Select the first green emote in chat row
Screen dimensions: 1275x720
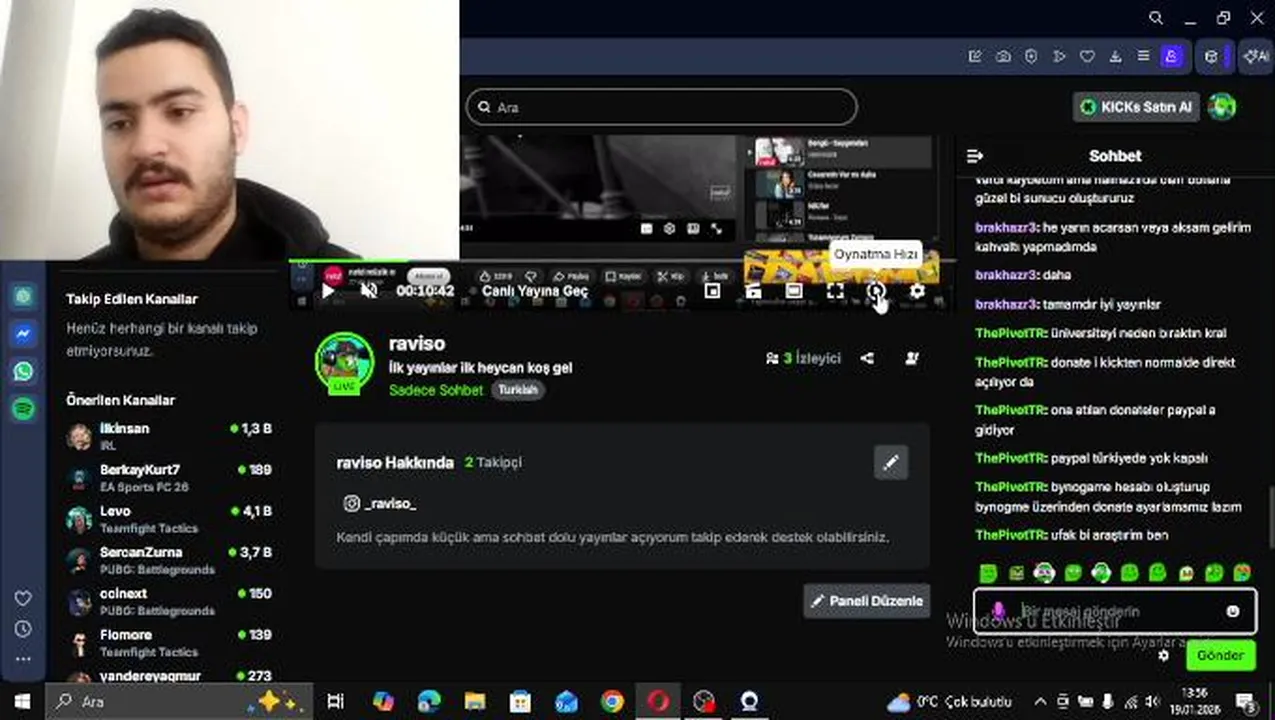[988, 573]
